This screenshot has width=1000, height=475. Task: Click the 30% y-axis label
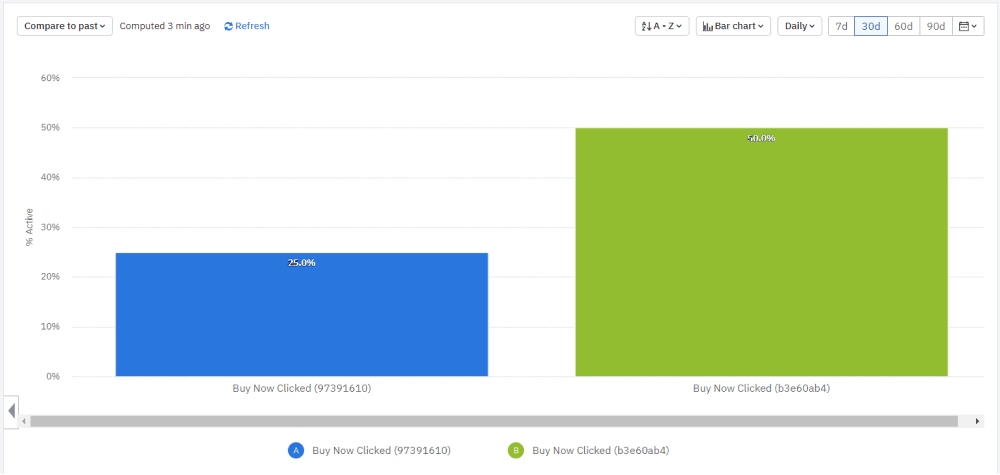point(50,227)
